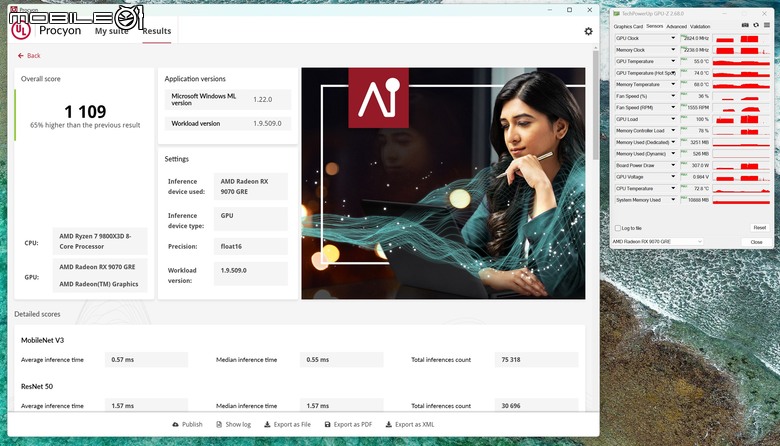Select the MobileNet V3 0.57 ms average value
Screen dimensions: 780x446
(x=146, y=359)
